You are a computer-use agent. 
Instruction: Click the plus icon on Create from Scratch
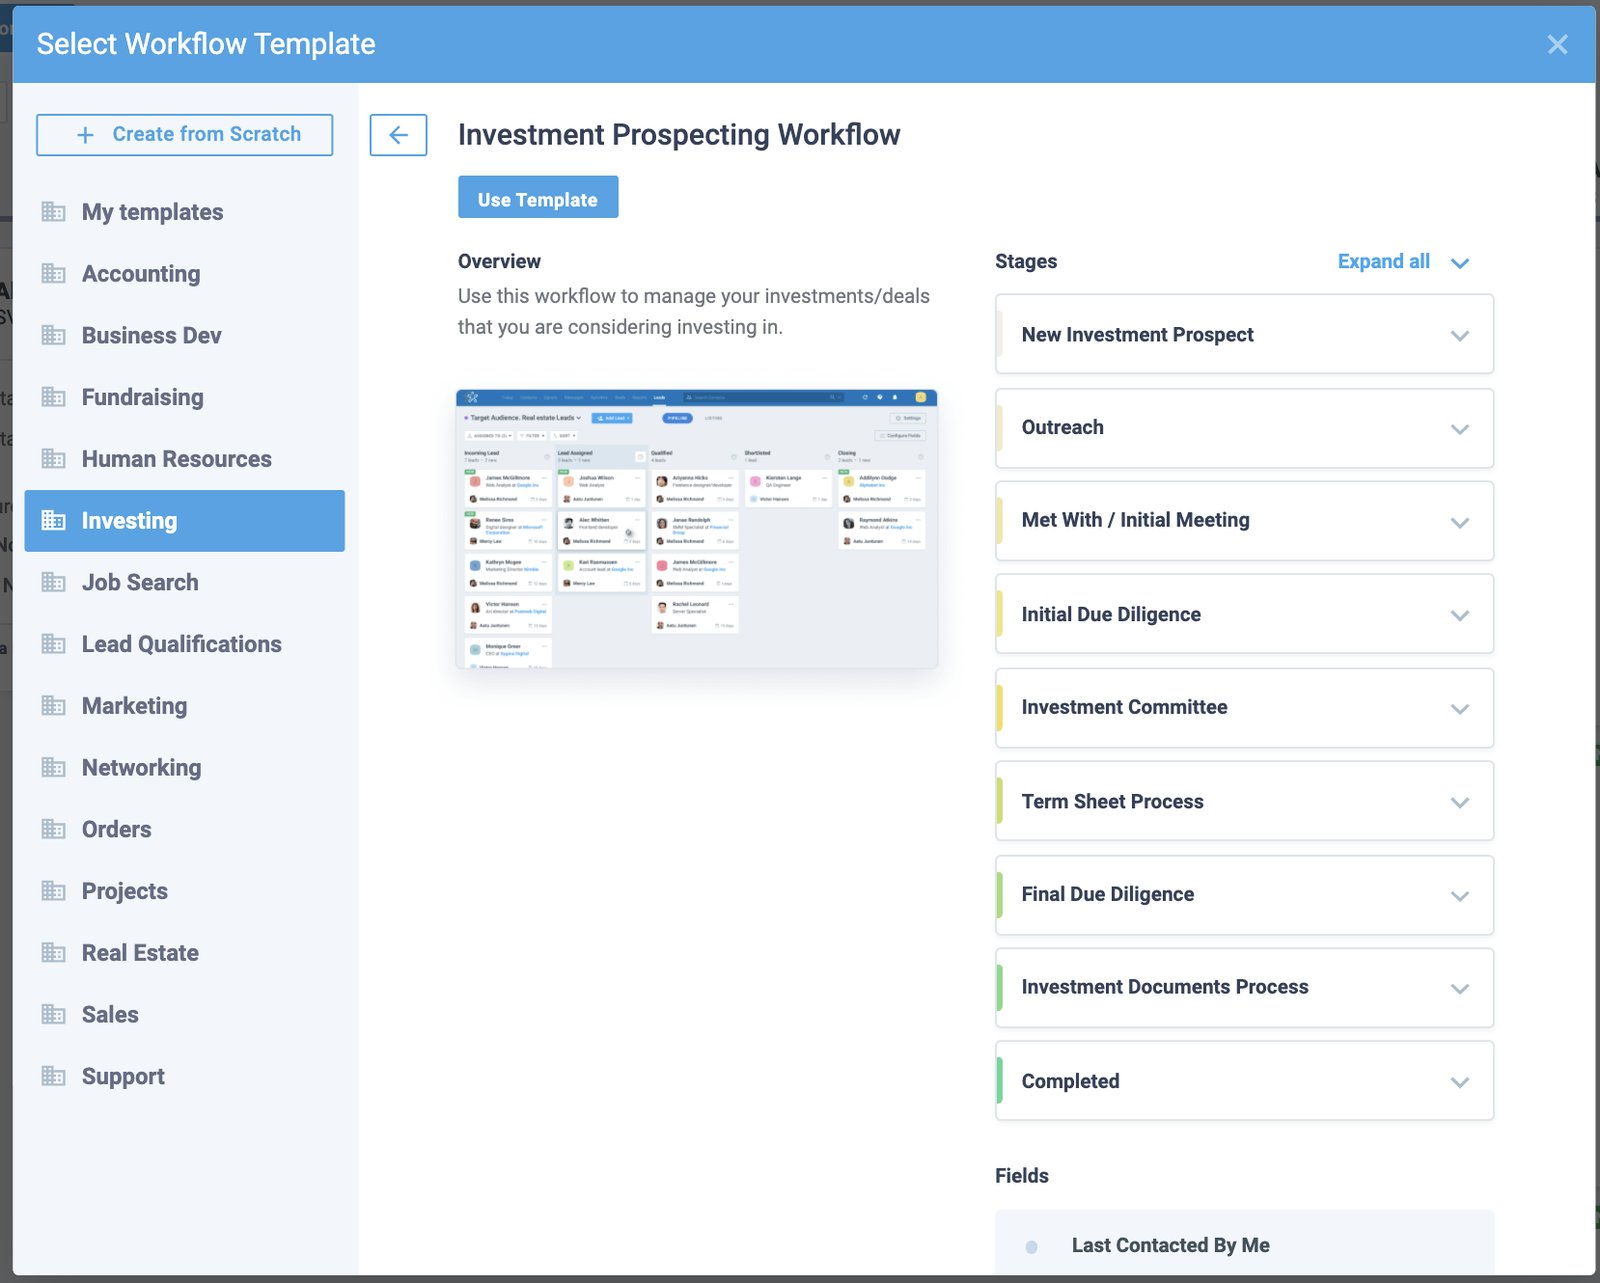(x=84, y=133)
